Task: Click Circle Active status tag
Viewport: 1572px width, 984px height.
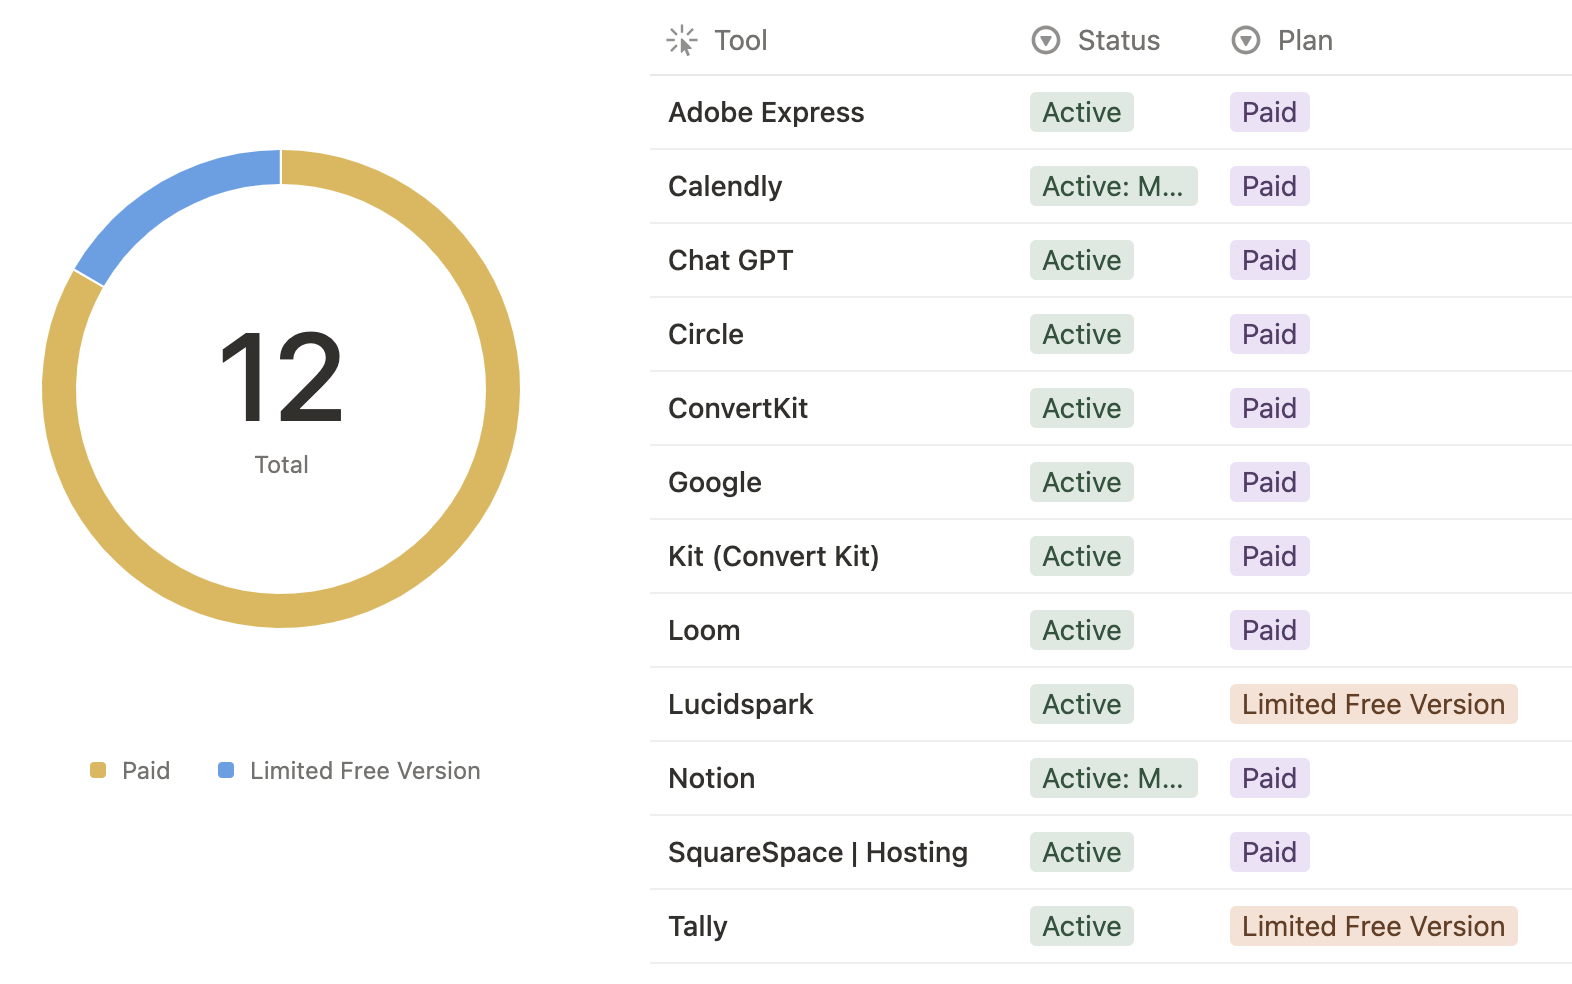Action: [x=1082, y=334]
